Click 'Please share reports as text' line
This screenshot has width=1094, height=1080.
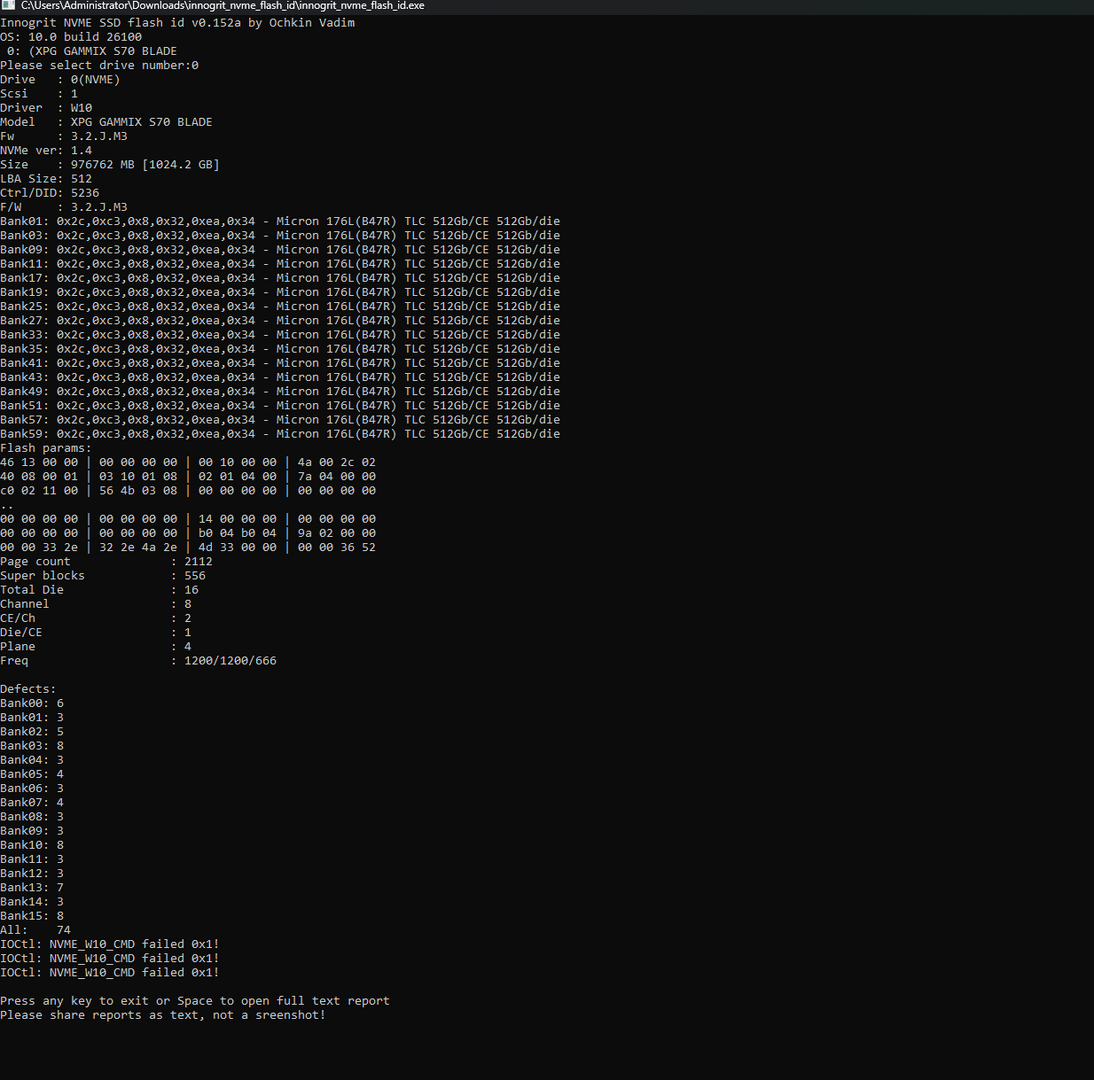click(x=163, y=1015)
